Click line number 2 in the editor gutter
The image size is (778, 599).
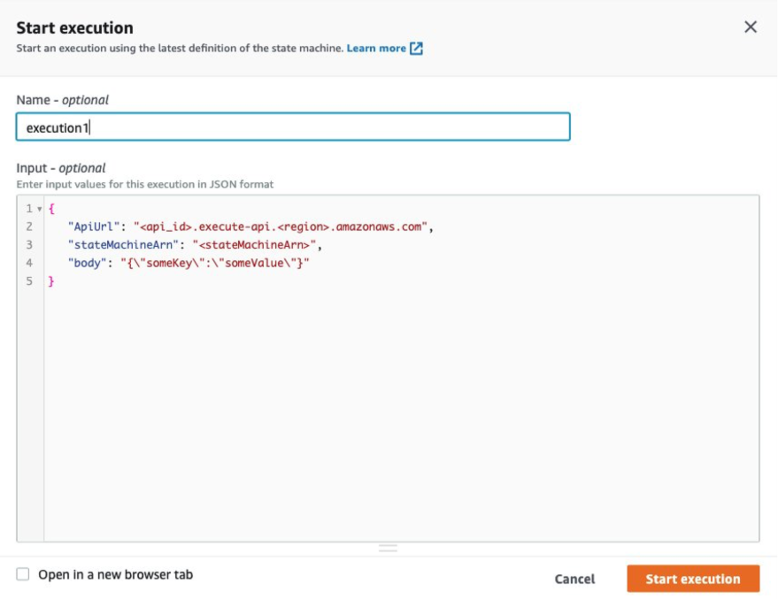pyautogui.click(x=29, y=227)
